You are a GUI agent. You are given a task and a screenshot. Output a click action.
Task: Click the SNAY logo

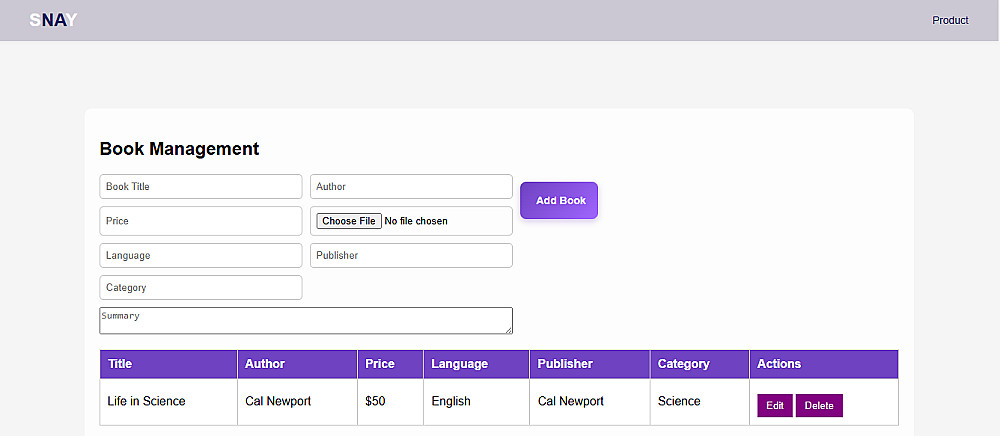tap(53, 20)
